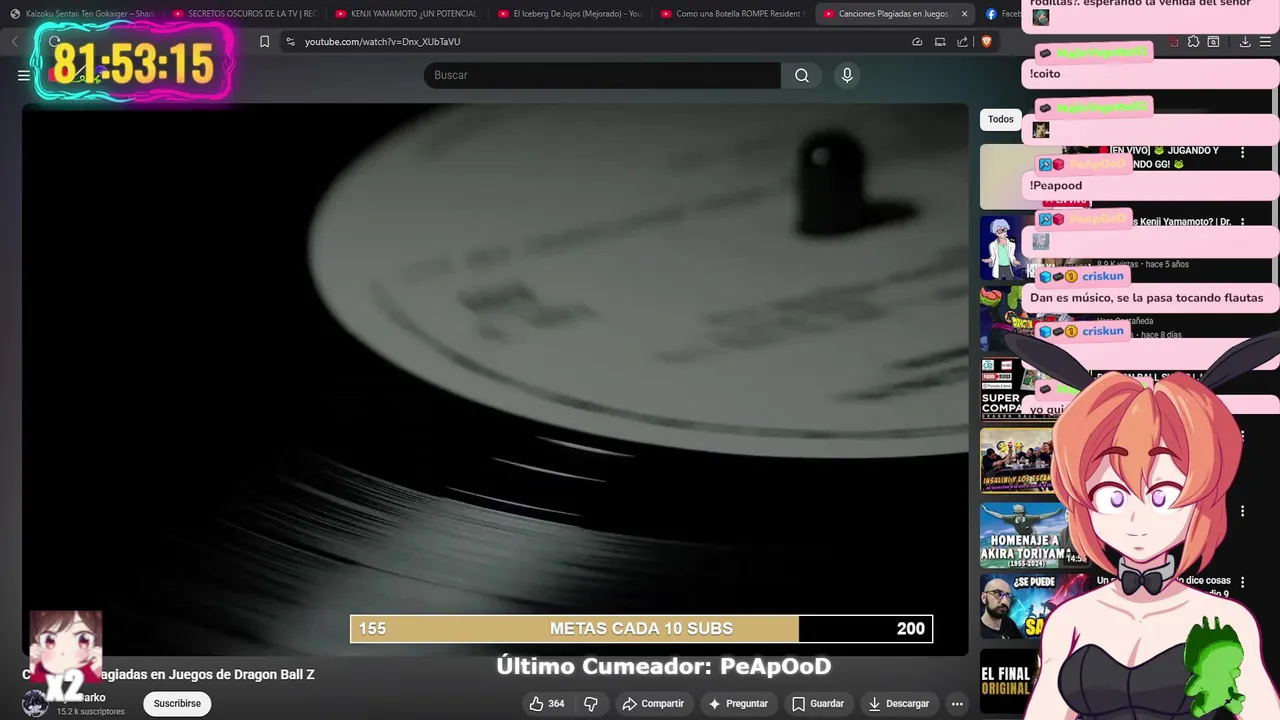
Task: Open the Brave Shields lion icon
Action: coord(986,41)
